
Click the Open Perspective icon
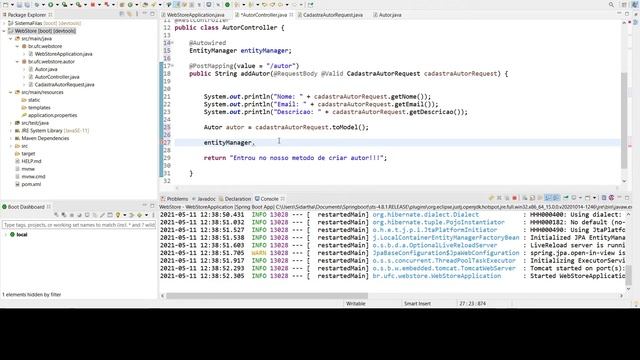point(624,4)
